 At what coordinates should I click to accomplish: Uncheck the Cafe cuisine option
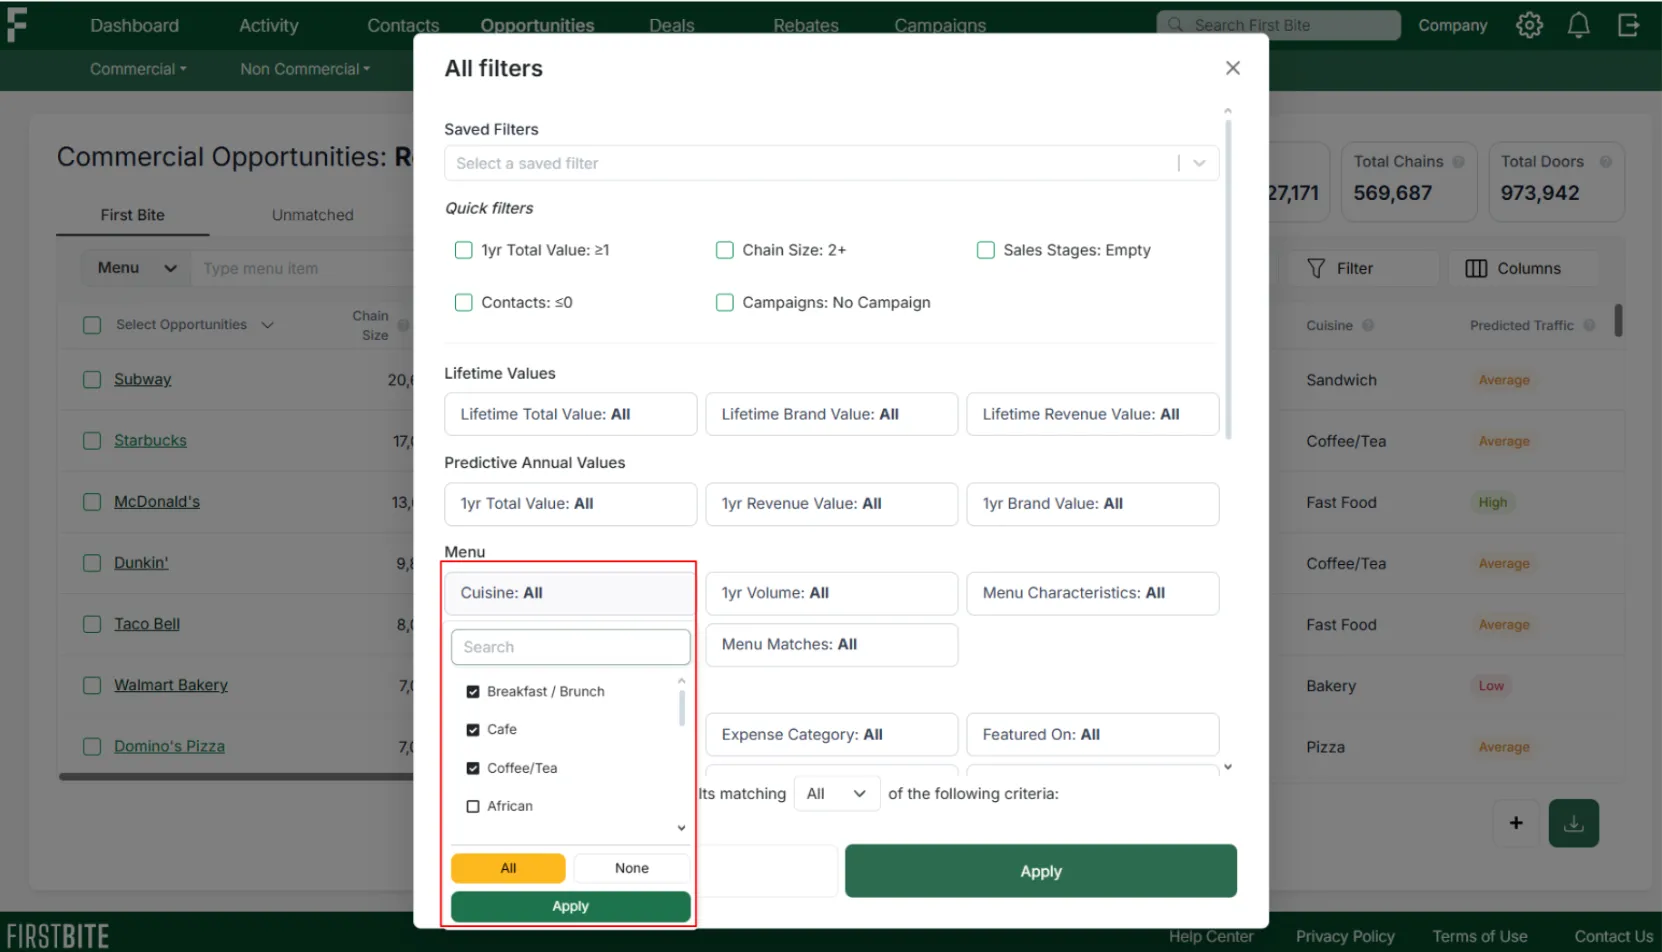pyautogui.click(x=473, y=730)
